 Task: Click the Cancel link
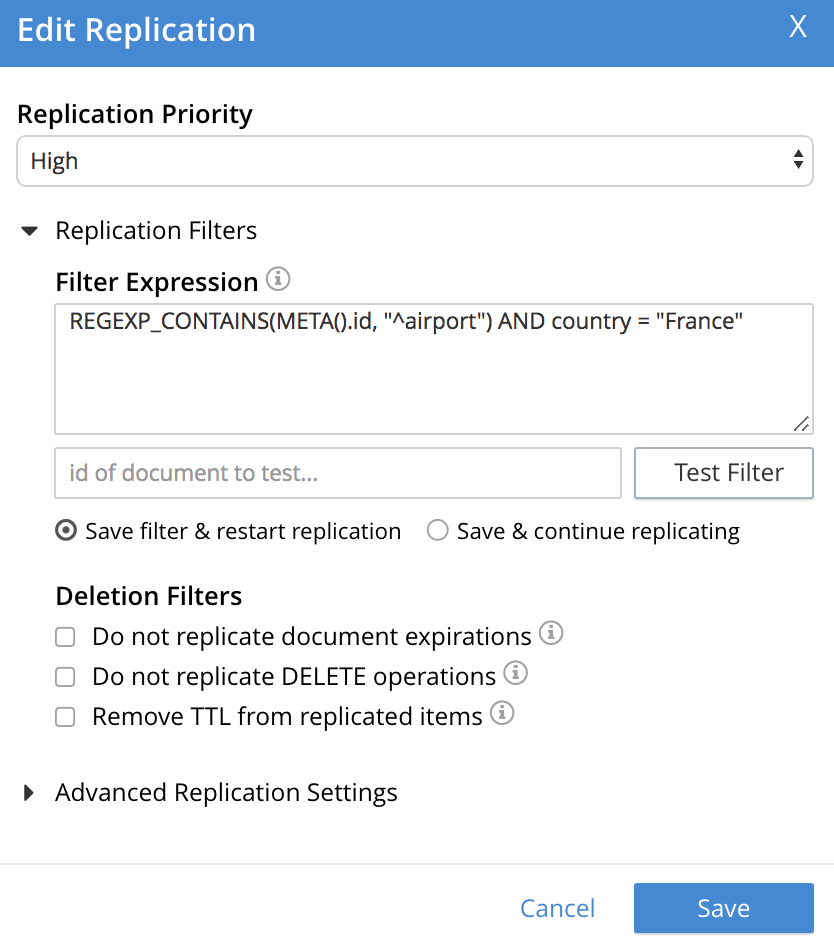[557, 908]
